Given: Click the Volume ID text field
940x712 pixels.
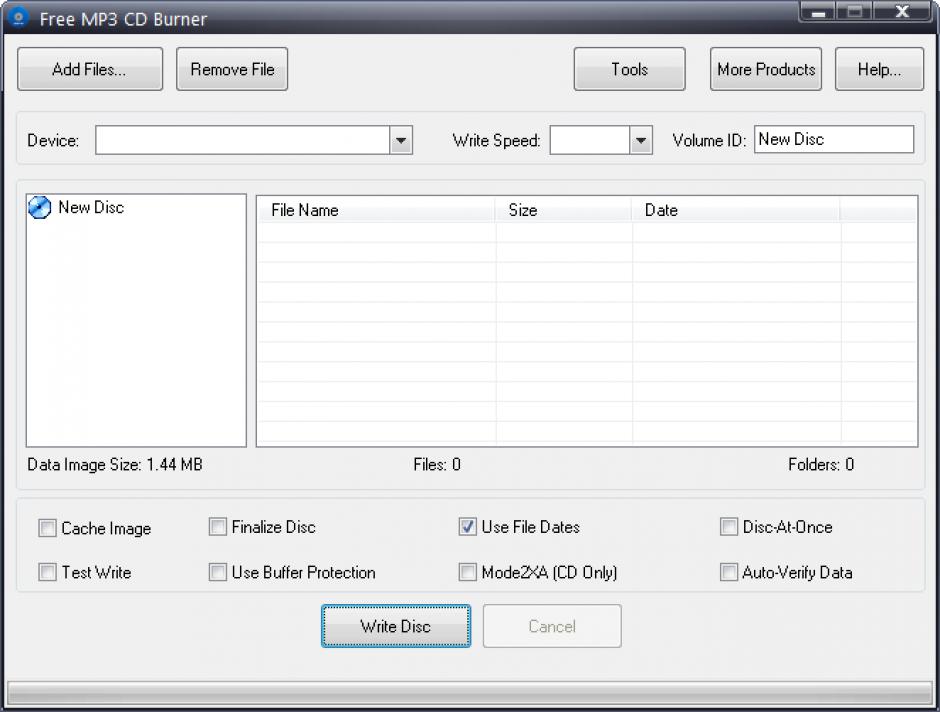Looking at the screenshot, I should [834, 139].
